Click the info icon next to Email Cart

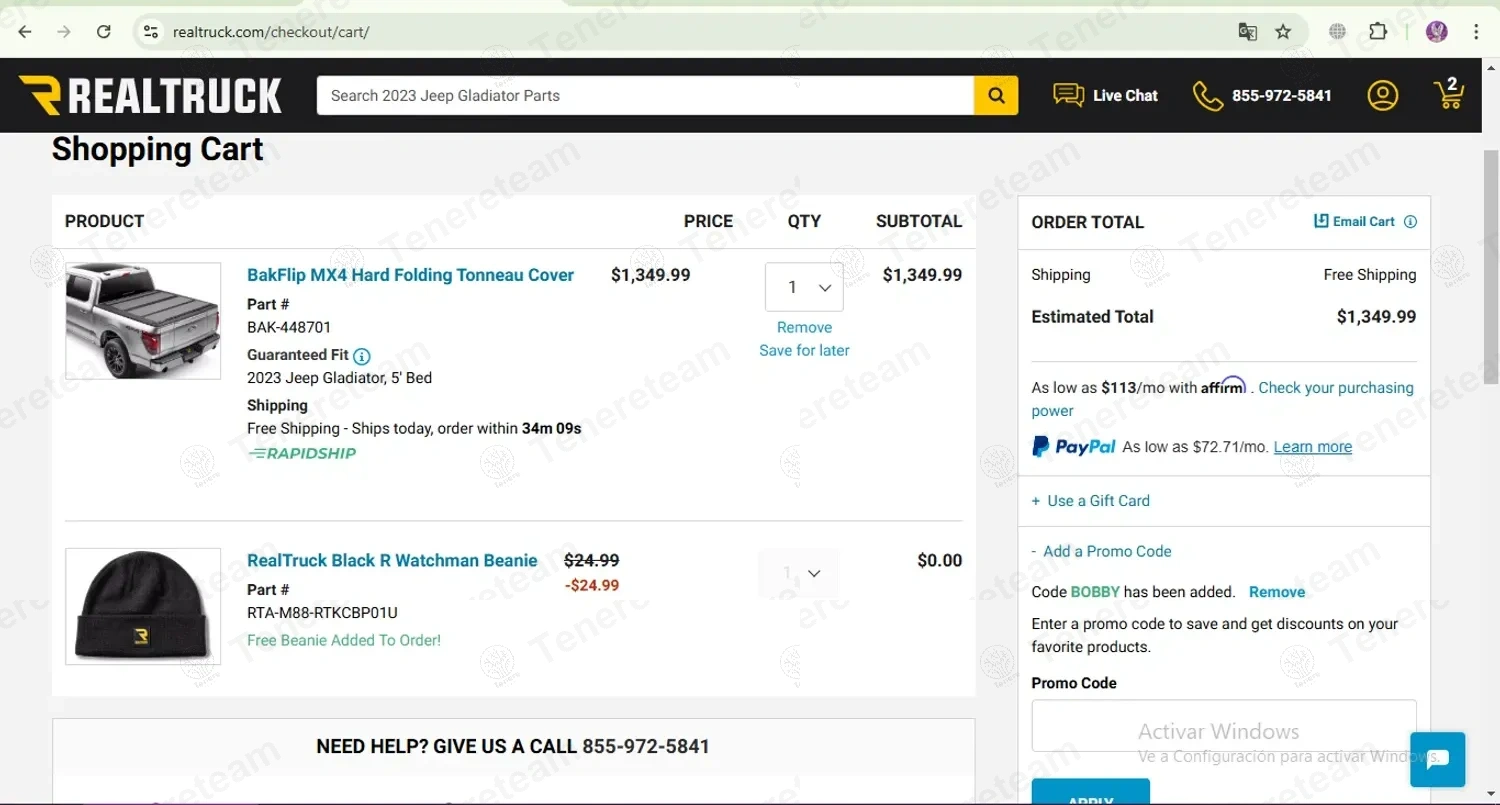click(x=1410, y=222)
